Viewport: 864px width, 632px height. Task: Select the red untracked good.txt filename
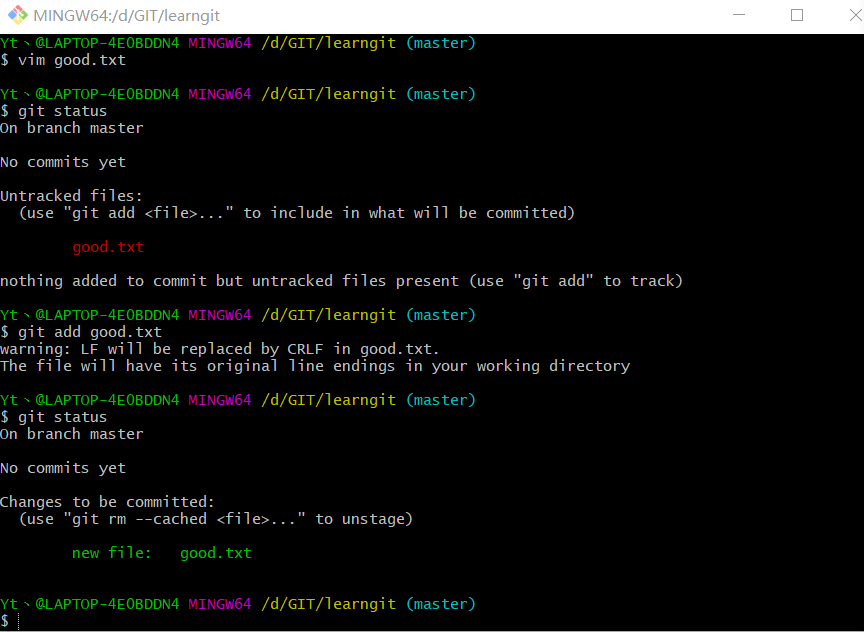[x=108, y=247]
